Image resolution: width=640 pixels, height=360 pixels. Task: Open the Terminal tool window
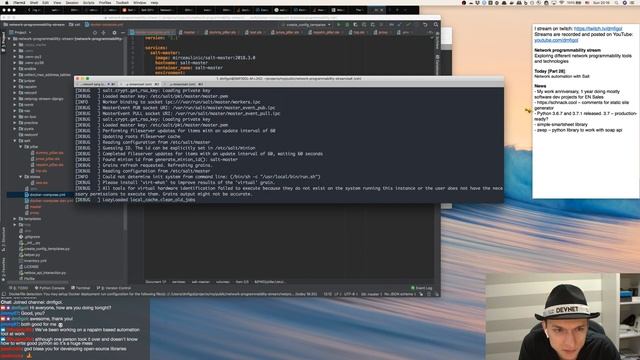click(x=80, y=288)
